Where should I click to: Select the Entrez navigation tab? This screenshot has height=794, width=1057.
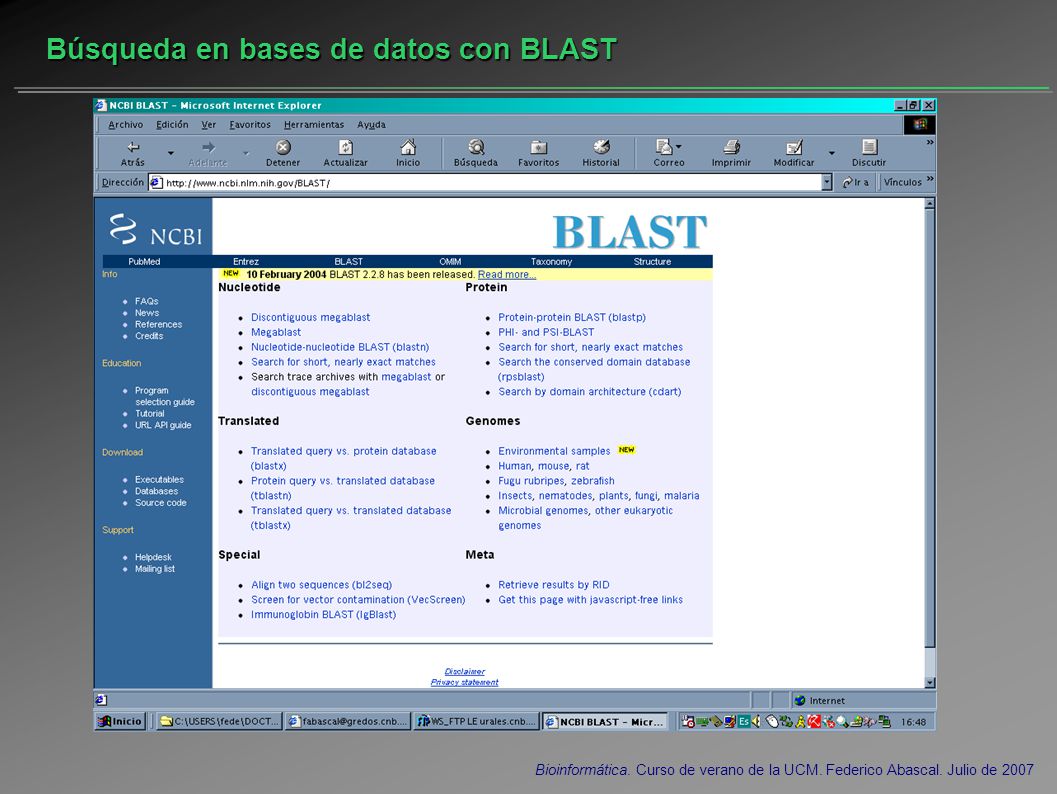pos(246,262)
